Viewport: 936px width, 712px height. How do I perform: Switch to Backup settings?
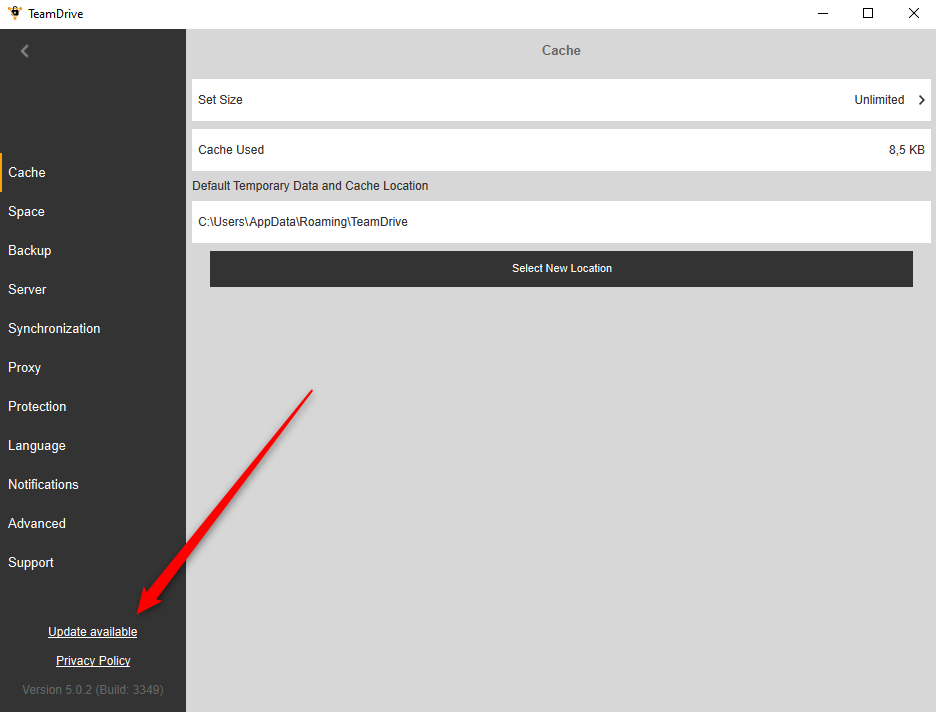(x=93, y=251)
